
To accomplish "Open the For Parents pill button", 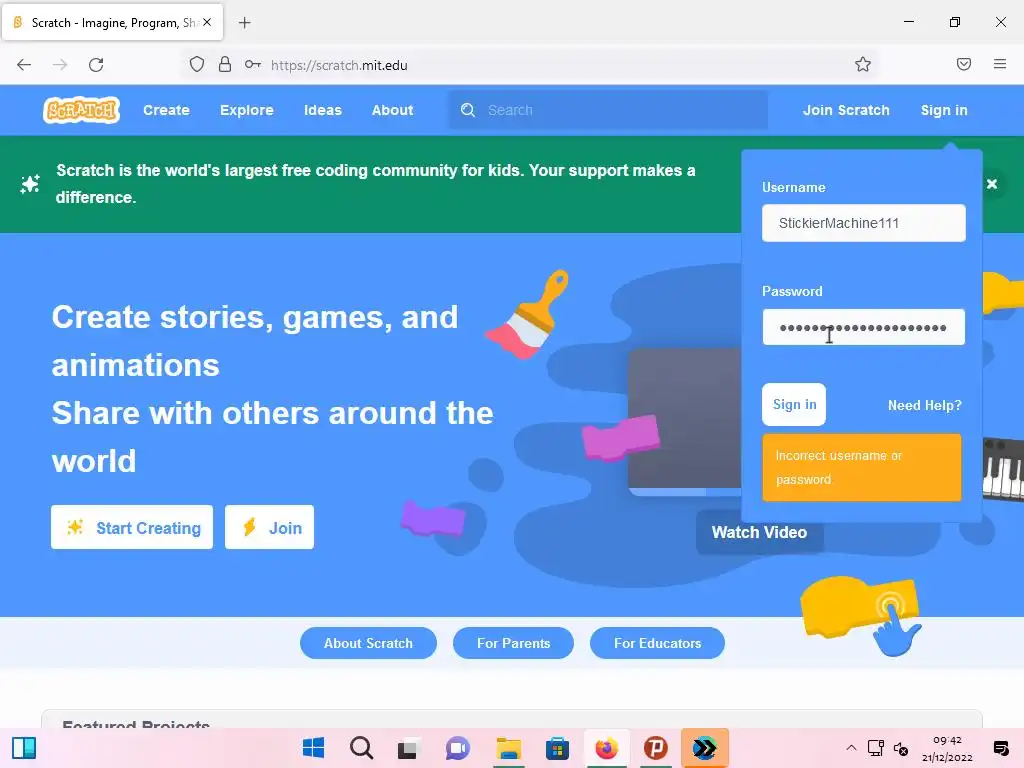I will [x=513, y=643].
